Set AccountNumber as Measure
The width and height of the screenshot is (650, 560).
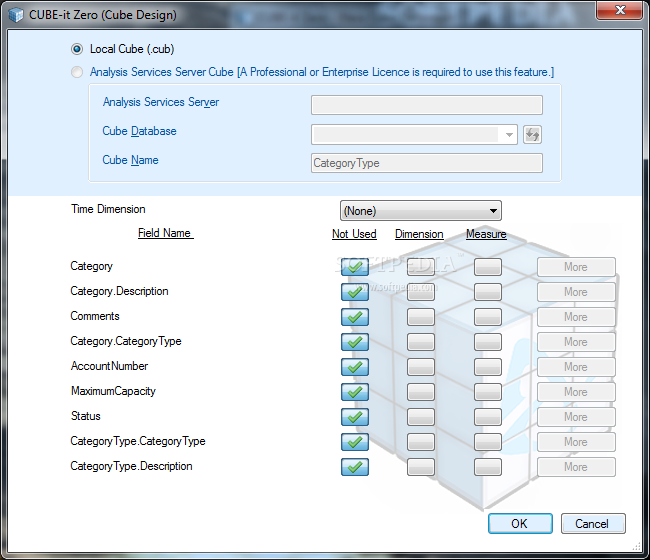pos(488,367)
